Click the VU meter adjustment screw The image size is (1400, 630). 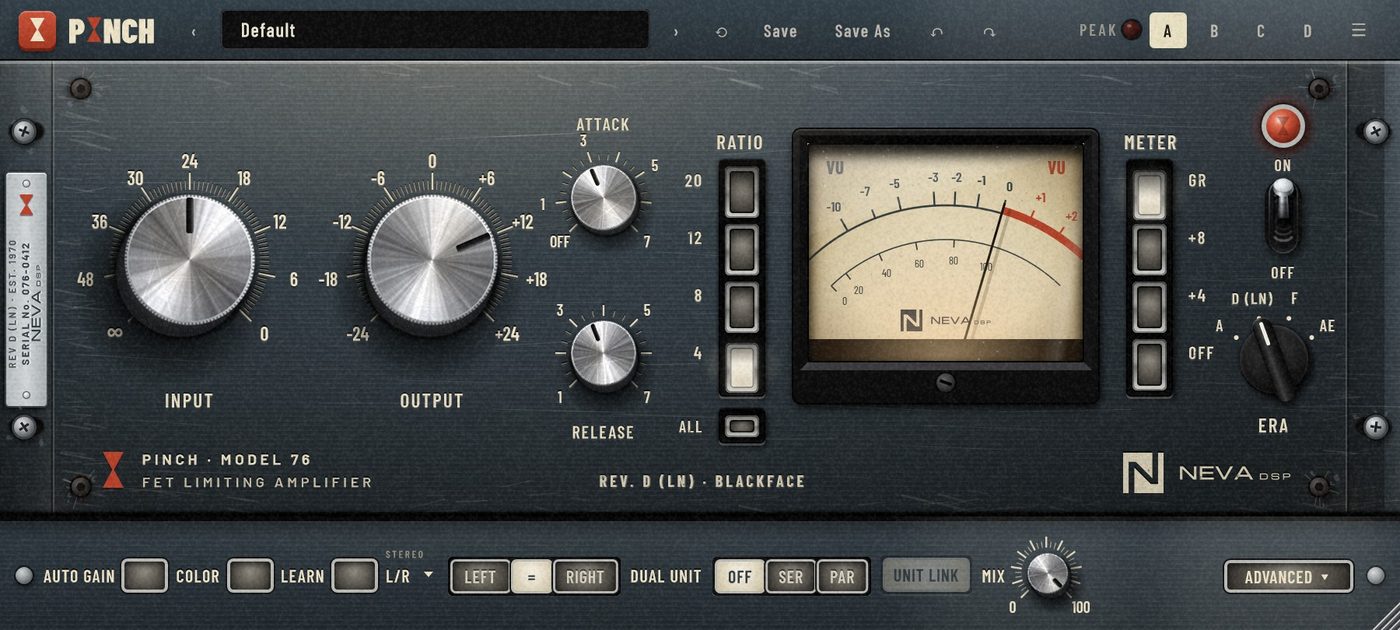point(945,382)
